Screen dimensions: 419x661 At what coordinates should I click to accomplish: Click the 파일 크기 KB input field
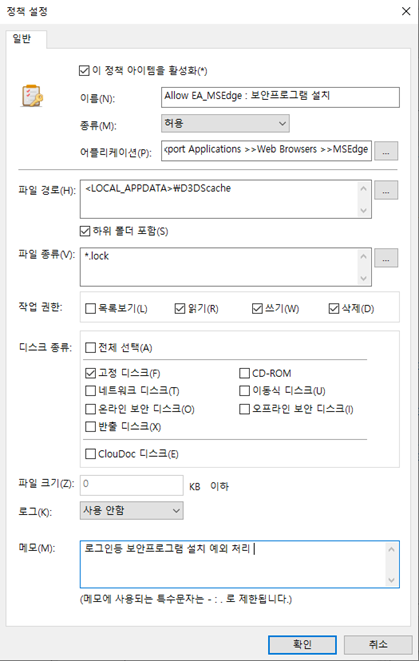(x=132, y=485)
